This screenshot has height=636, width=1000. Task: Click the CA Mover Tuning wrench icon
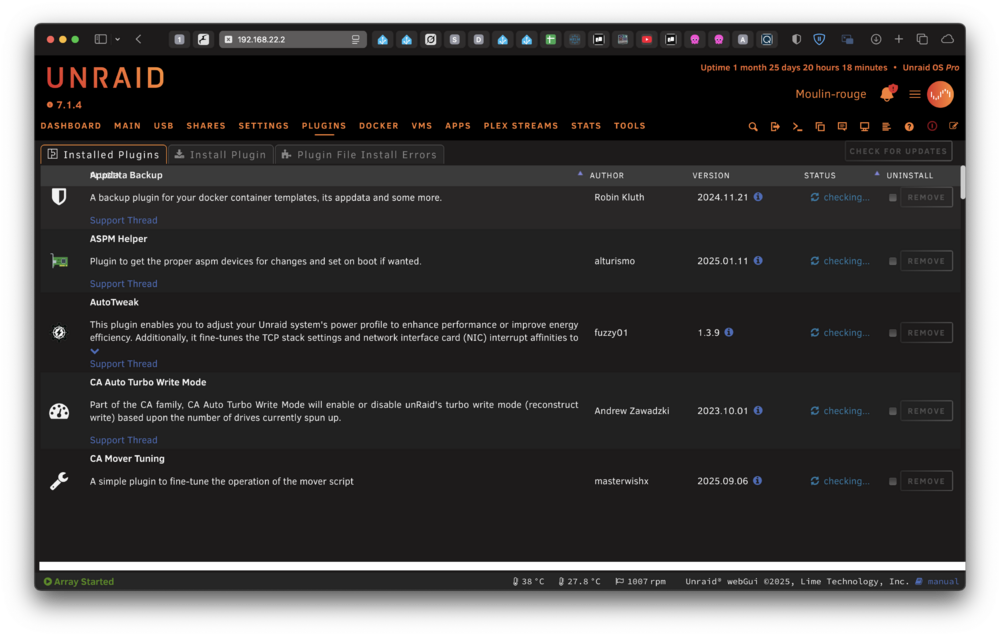(59, 481)
